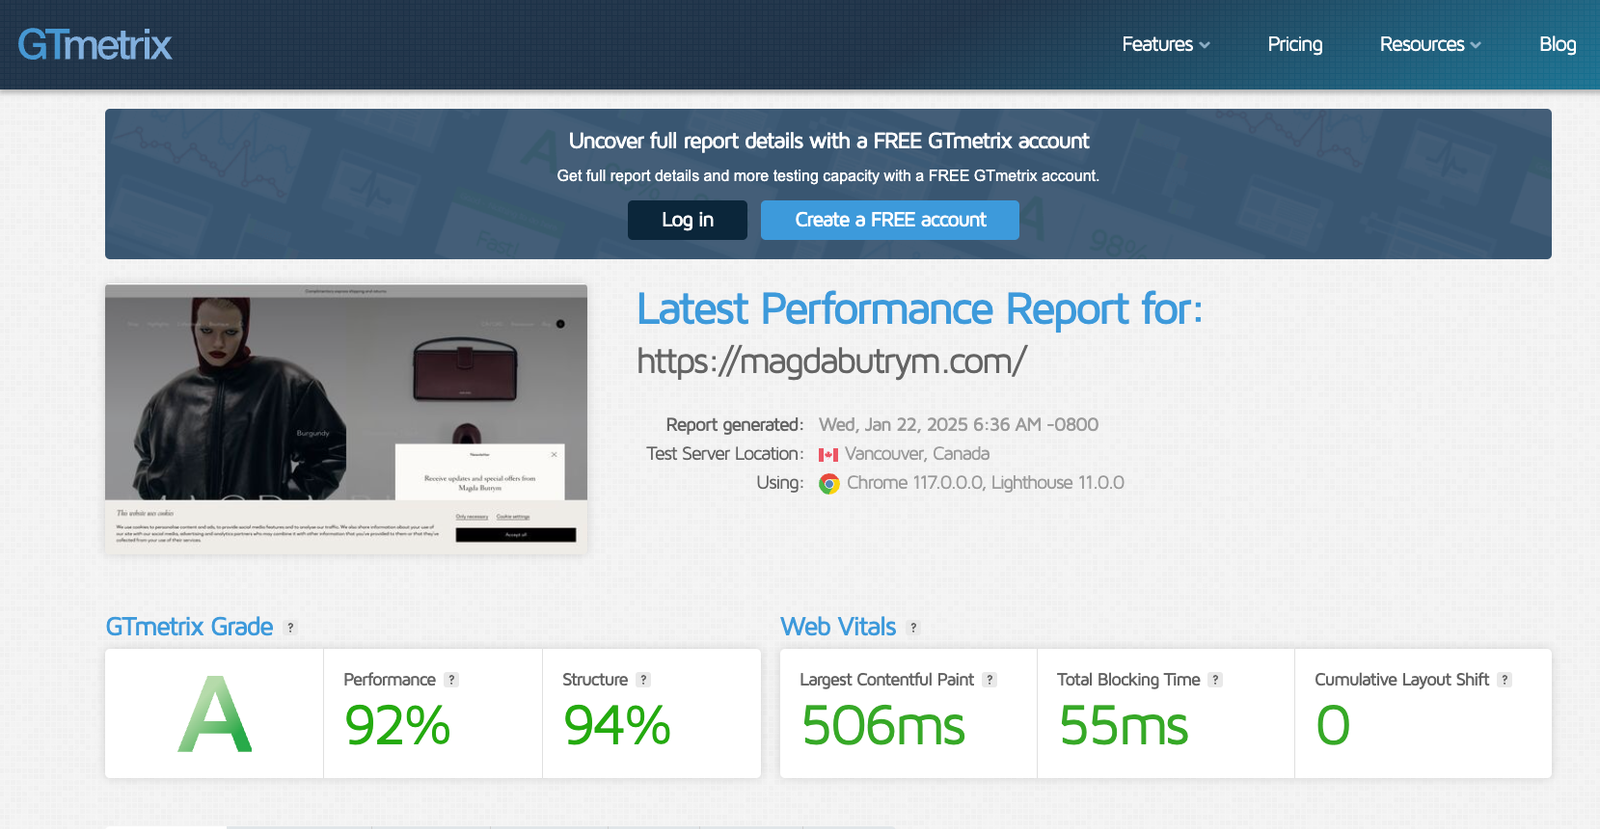Image resolution: width=1600 pixels, height=829 pixels.
Task: Click Create a FREE account button
Action: (890, 220)
